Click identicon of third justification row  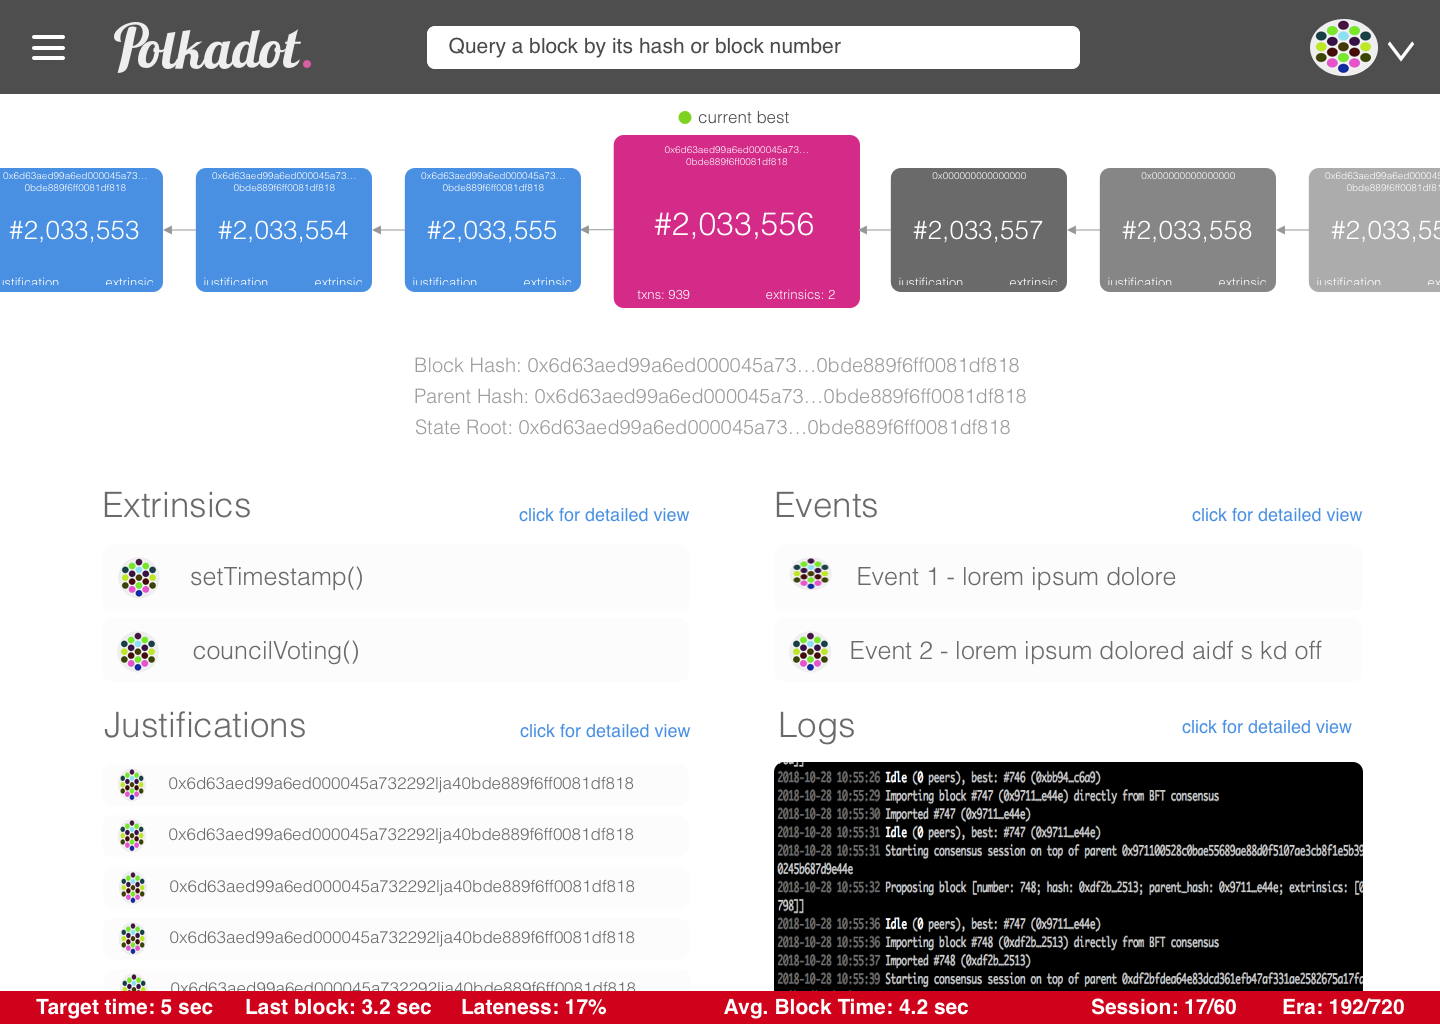(133, 887)
